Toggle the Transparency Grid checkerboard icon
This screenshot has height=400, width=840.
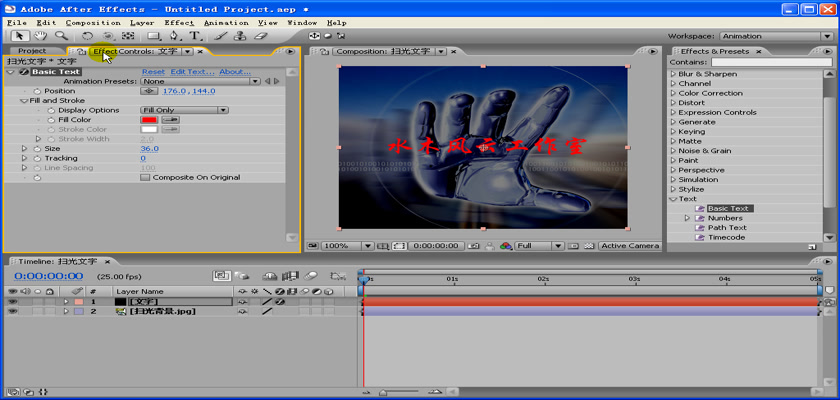[x=589, y=246]
